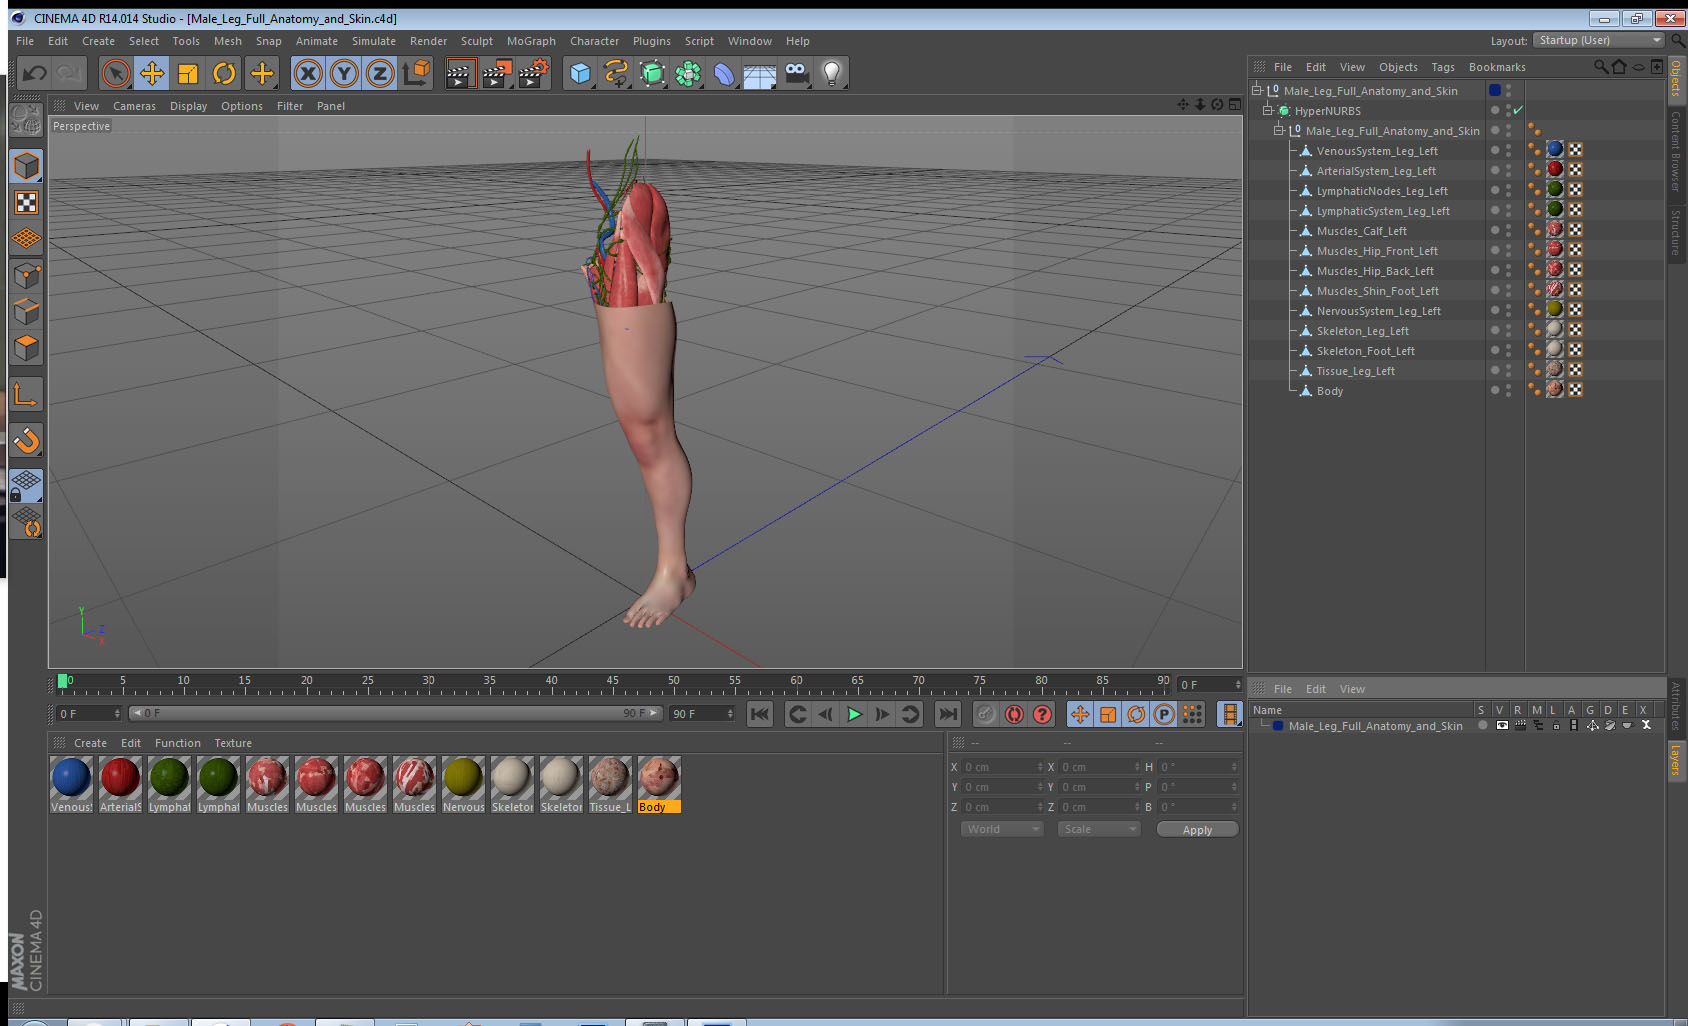Go to end of animation
Image resolution: width=1688 pixels, height=1026 pixels.
[x=948, y=714]
